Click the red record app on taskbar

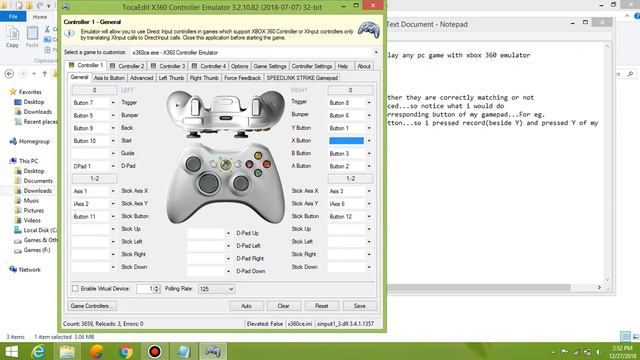coord(155,351)
